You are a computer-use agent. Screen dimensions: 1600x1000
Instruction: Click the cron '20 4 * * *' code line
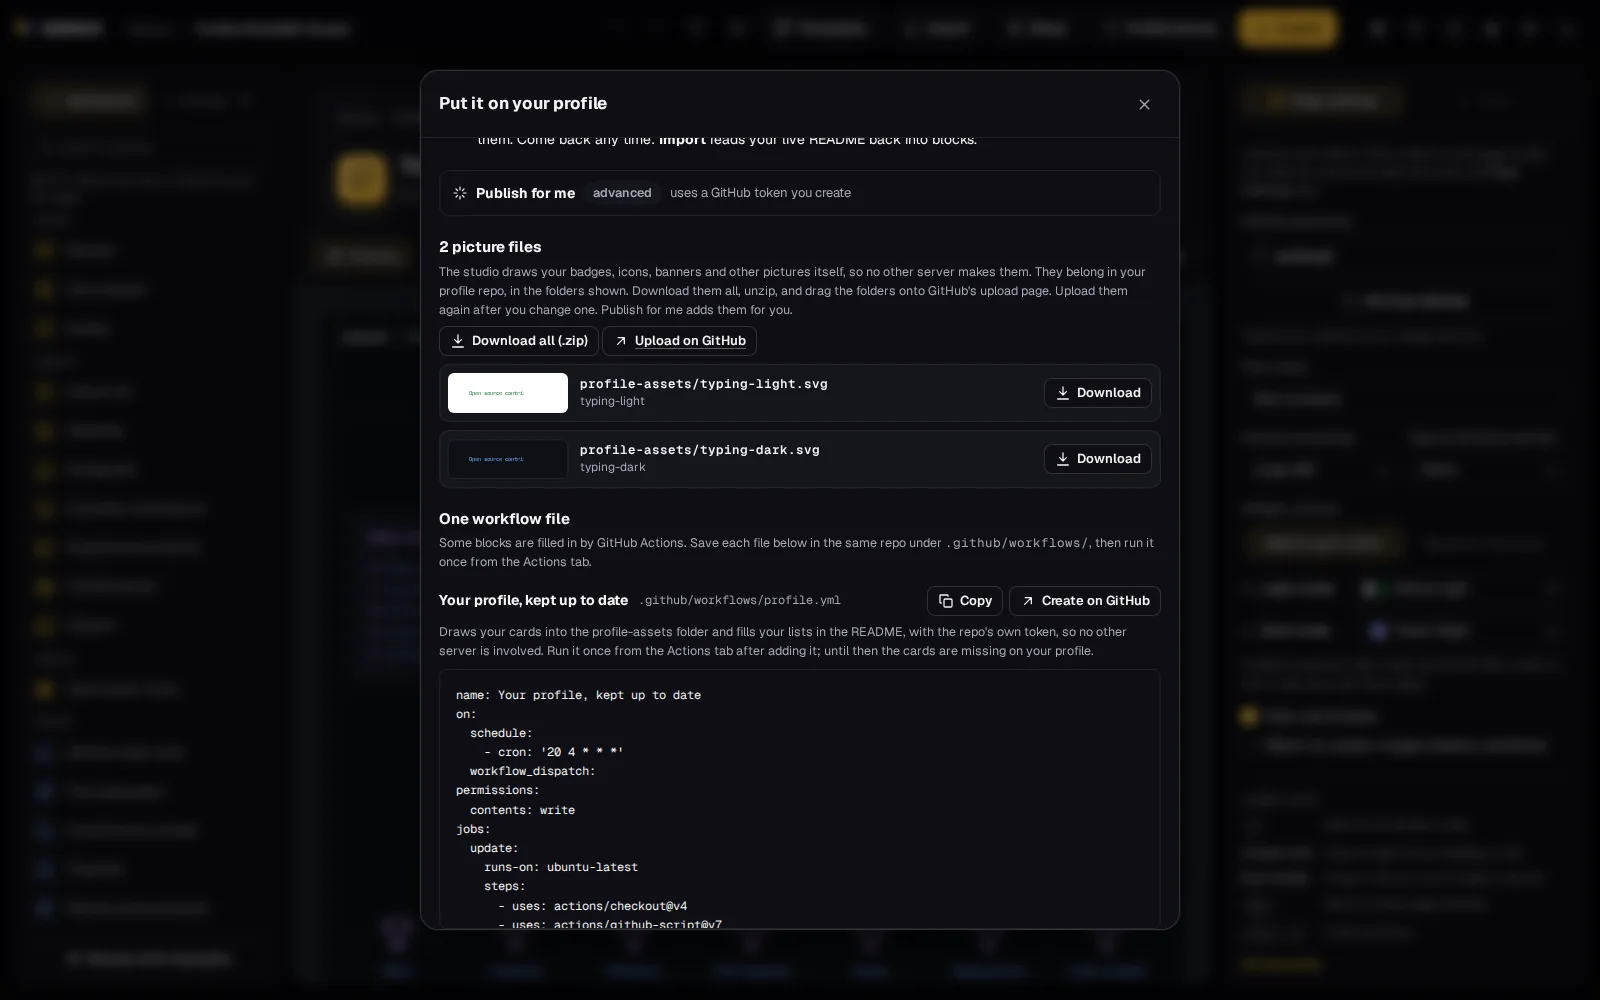click(x=554, y=752)
